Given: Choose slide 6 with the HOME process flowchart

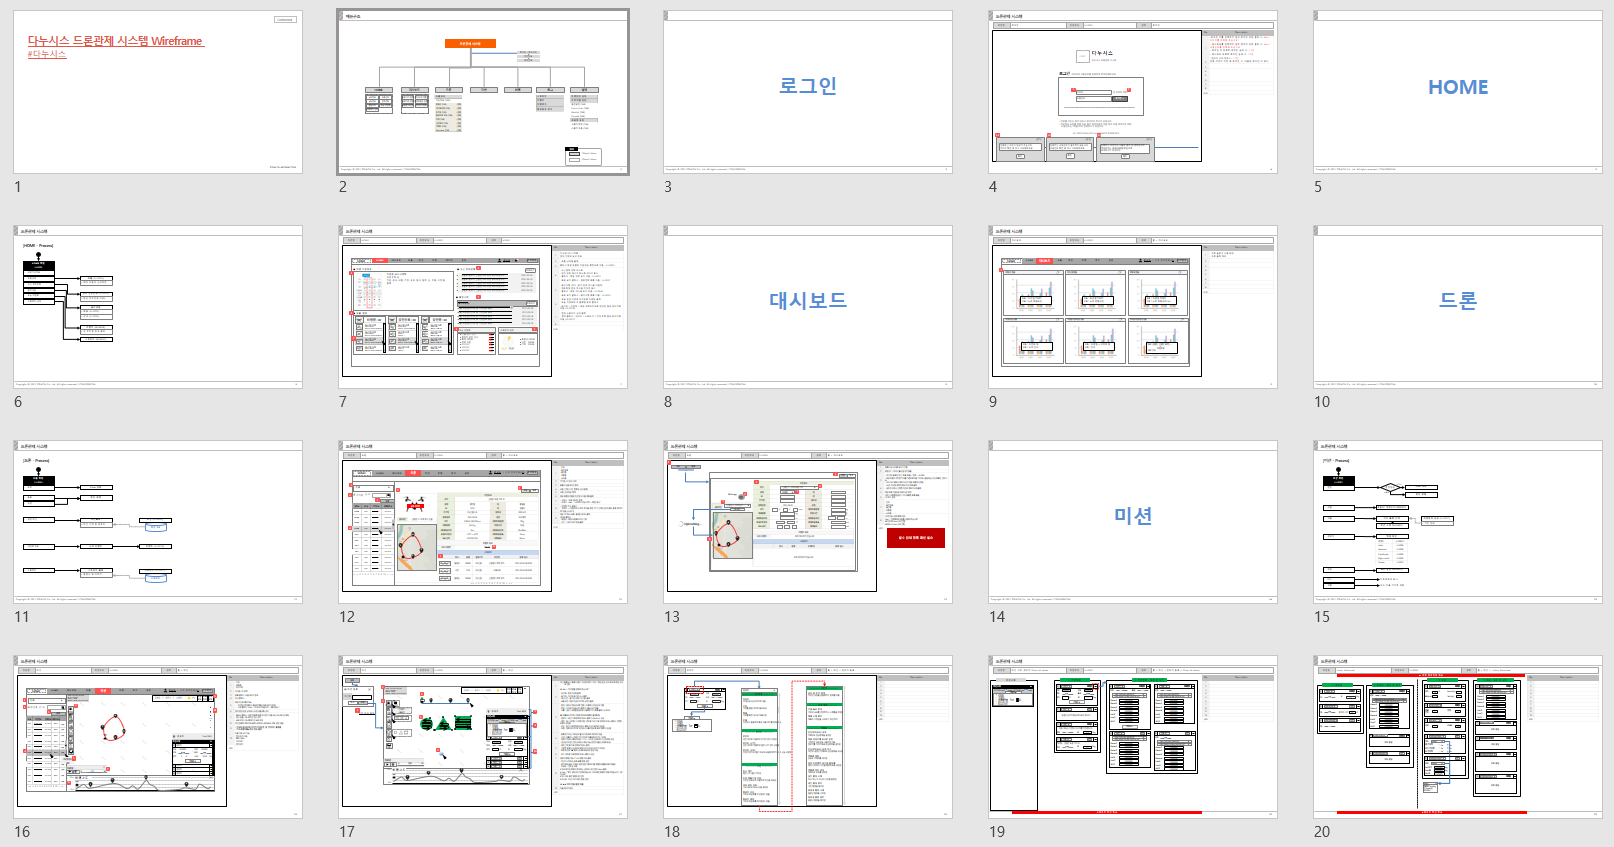Looking at the screenshot, I should [x=157, y=307].
